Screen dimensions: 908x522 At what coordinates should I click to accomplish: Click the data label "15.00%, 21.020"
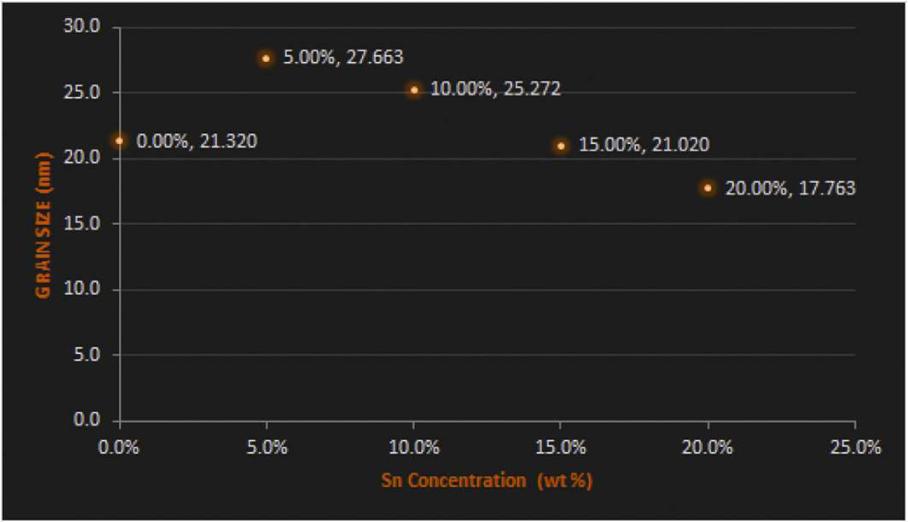(644, 145)
